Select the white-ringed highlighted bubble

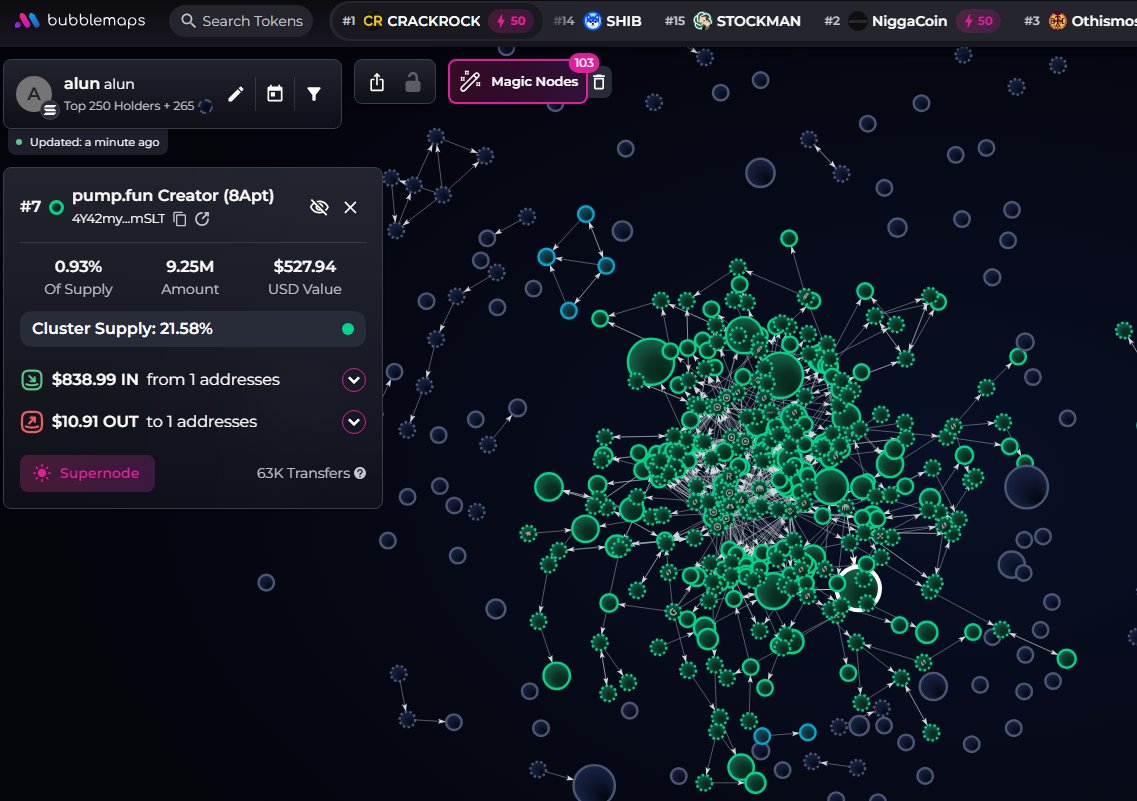pos(859,589)
